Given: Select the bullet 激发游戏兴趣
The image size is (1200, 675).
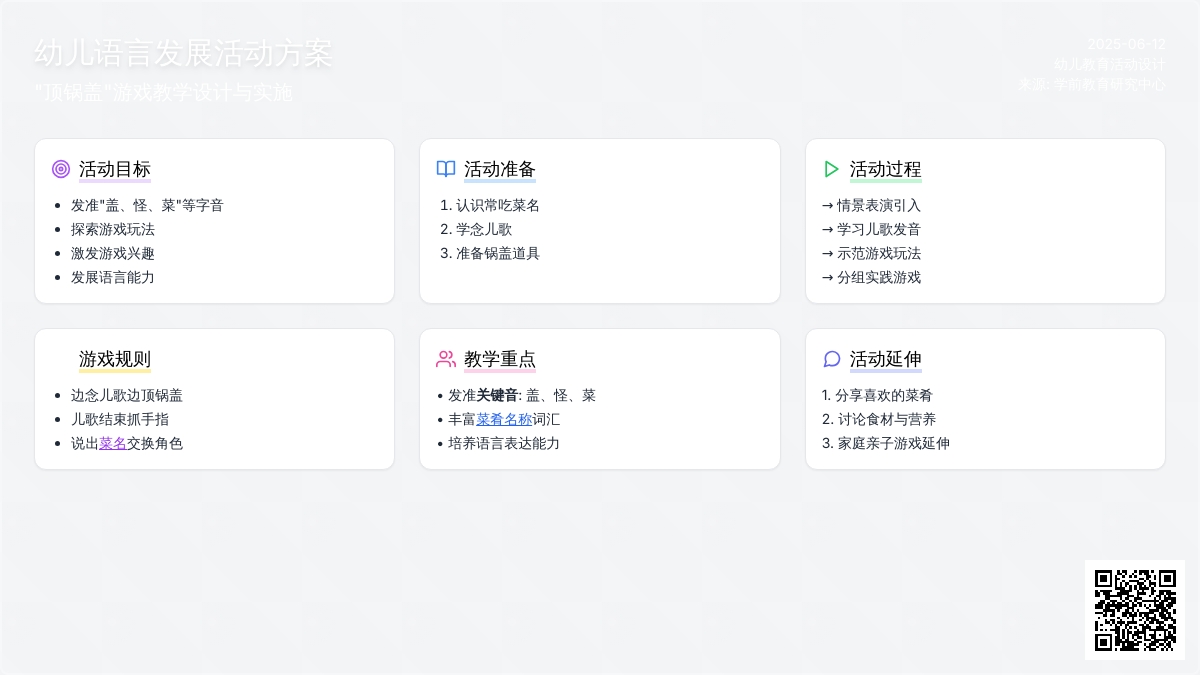Looking at the screenshot, I should pyautogui.click(x=113, y=253).
